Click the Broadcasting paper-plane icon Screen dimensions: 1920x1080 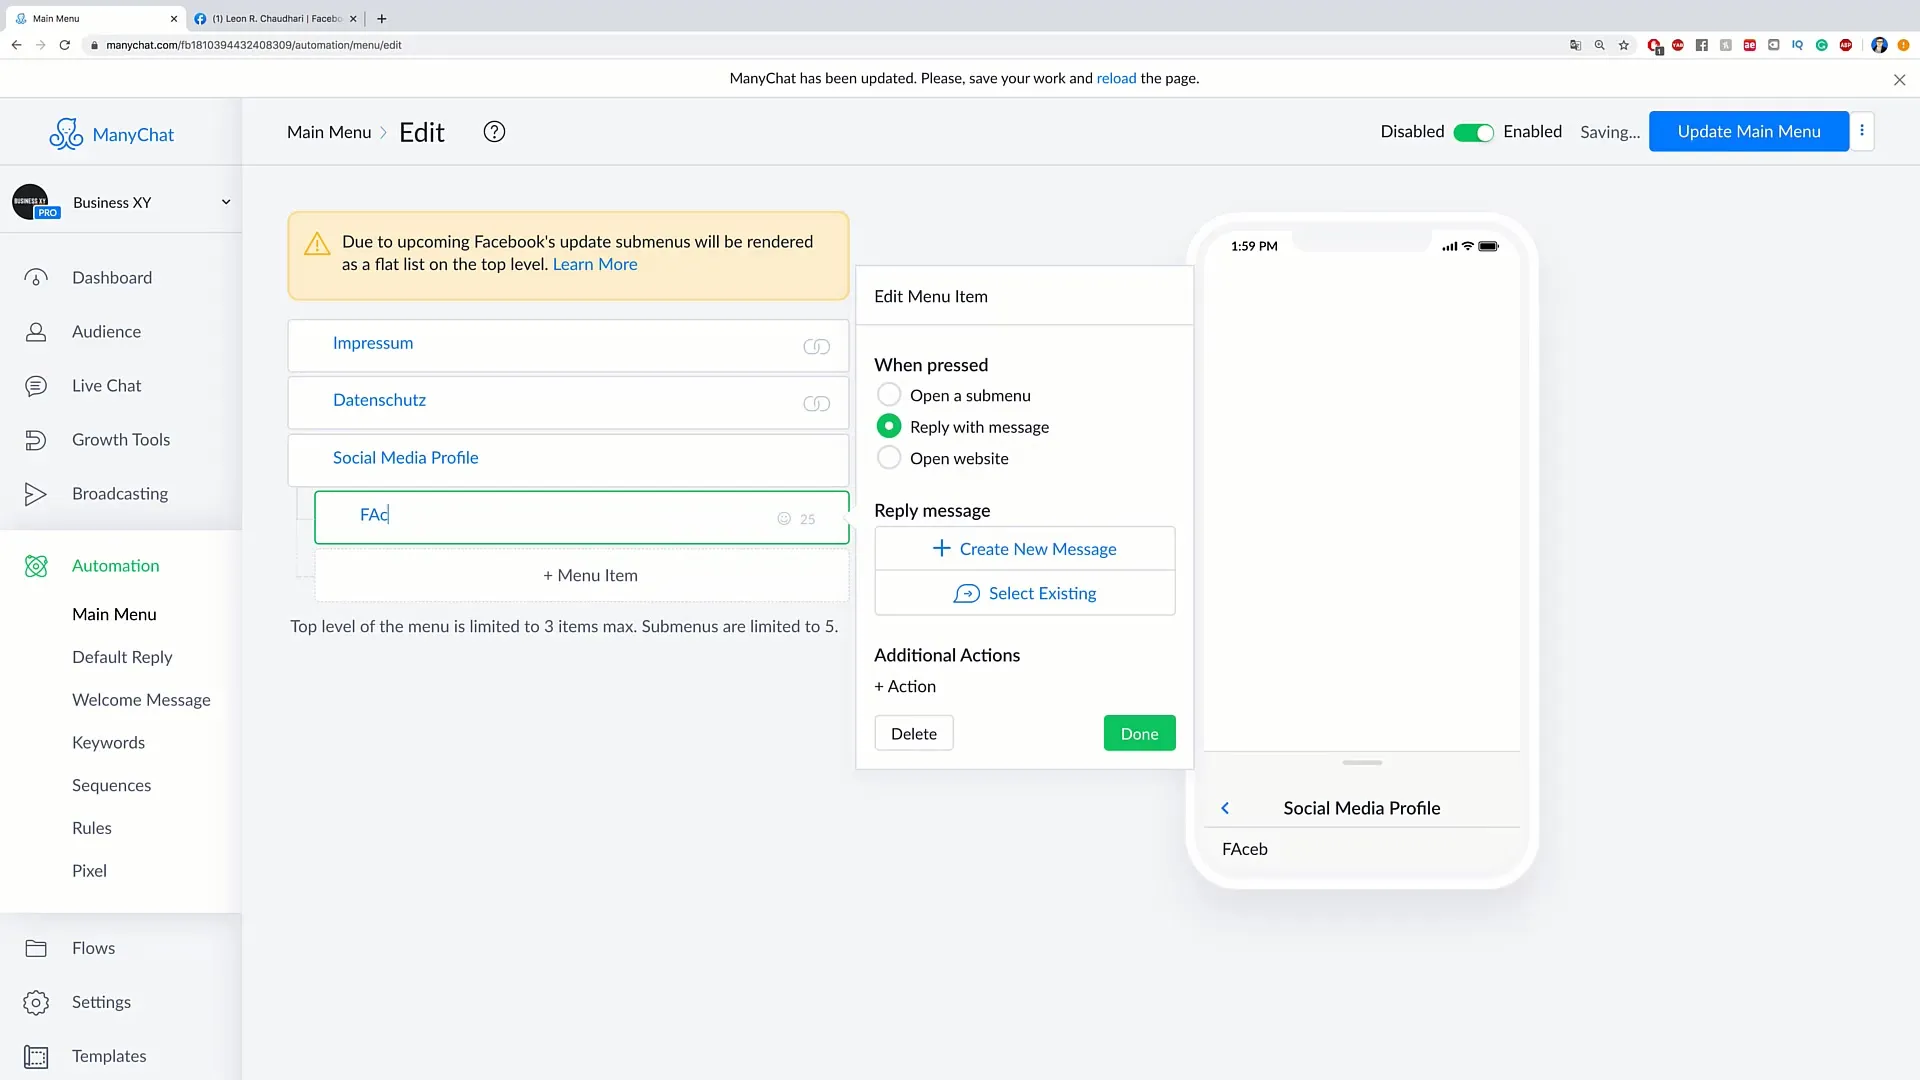click(36, 494)
